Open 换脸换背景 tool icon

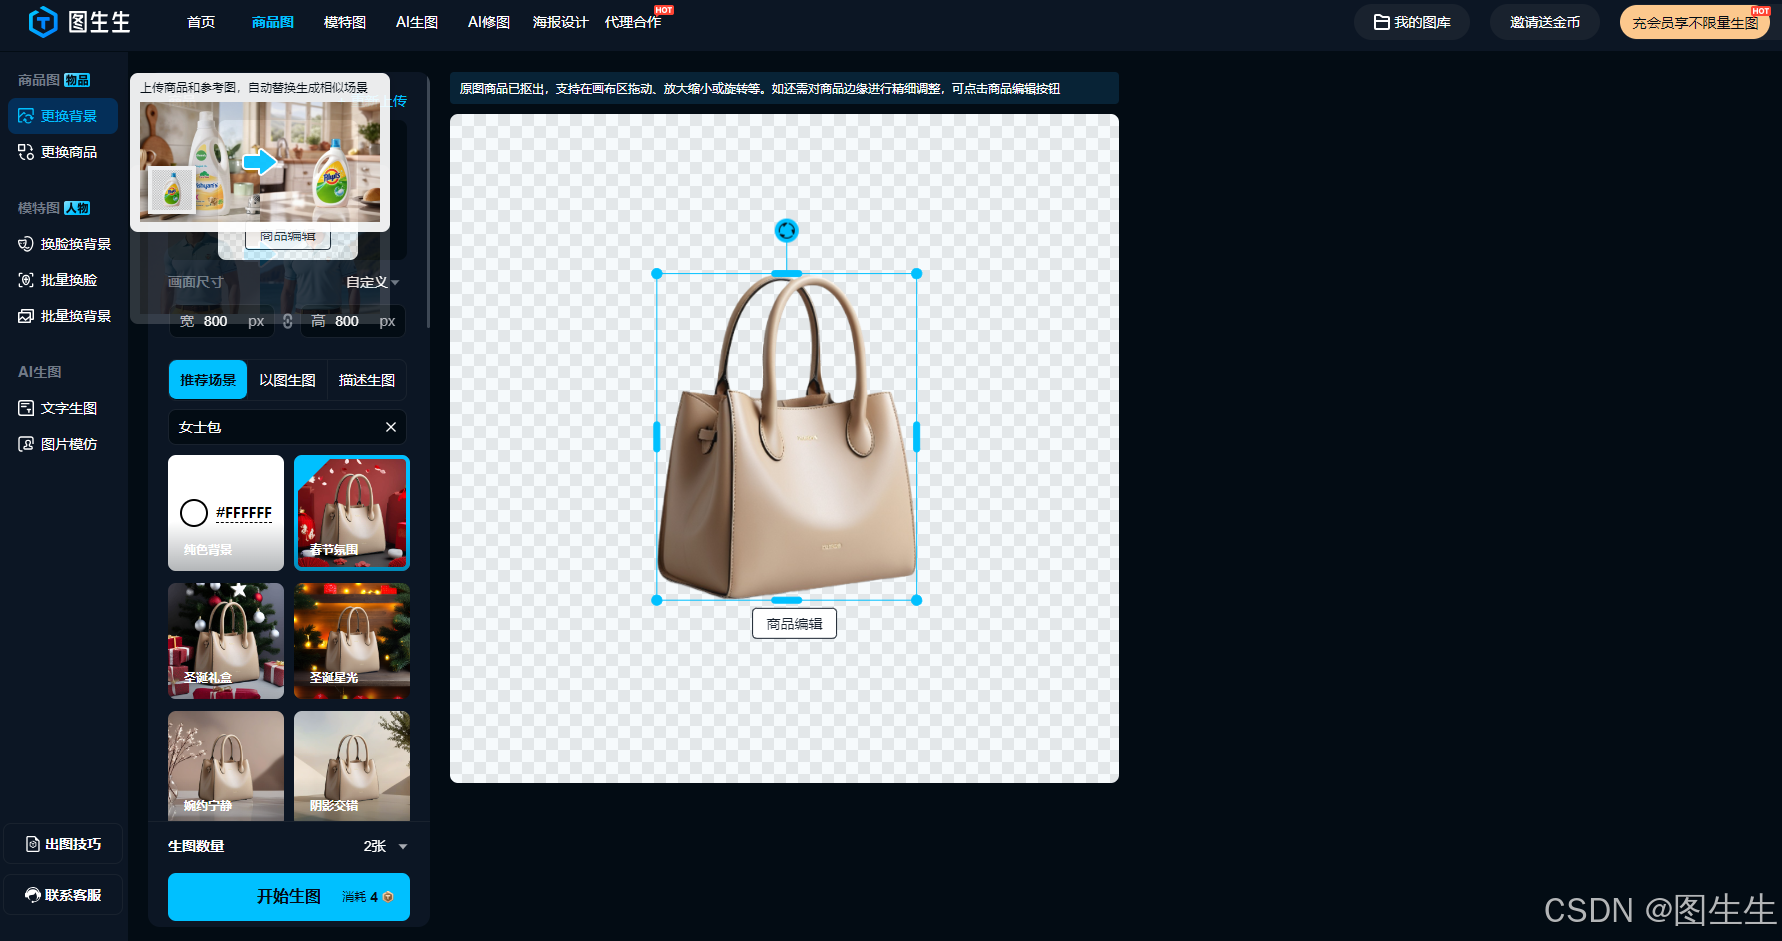(x=26, y=244)
